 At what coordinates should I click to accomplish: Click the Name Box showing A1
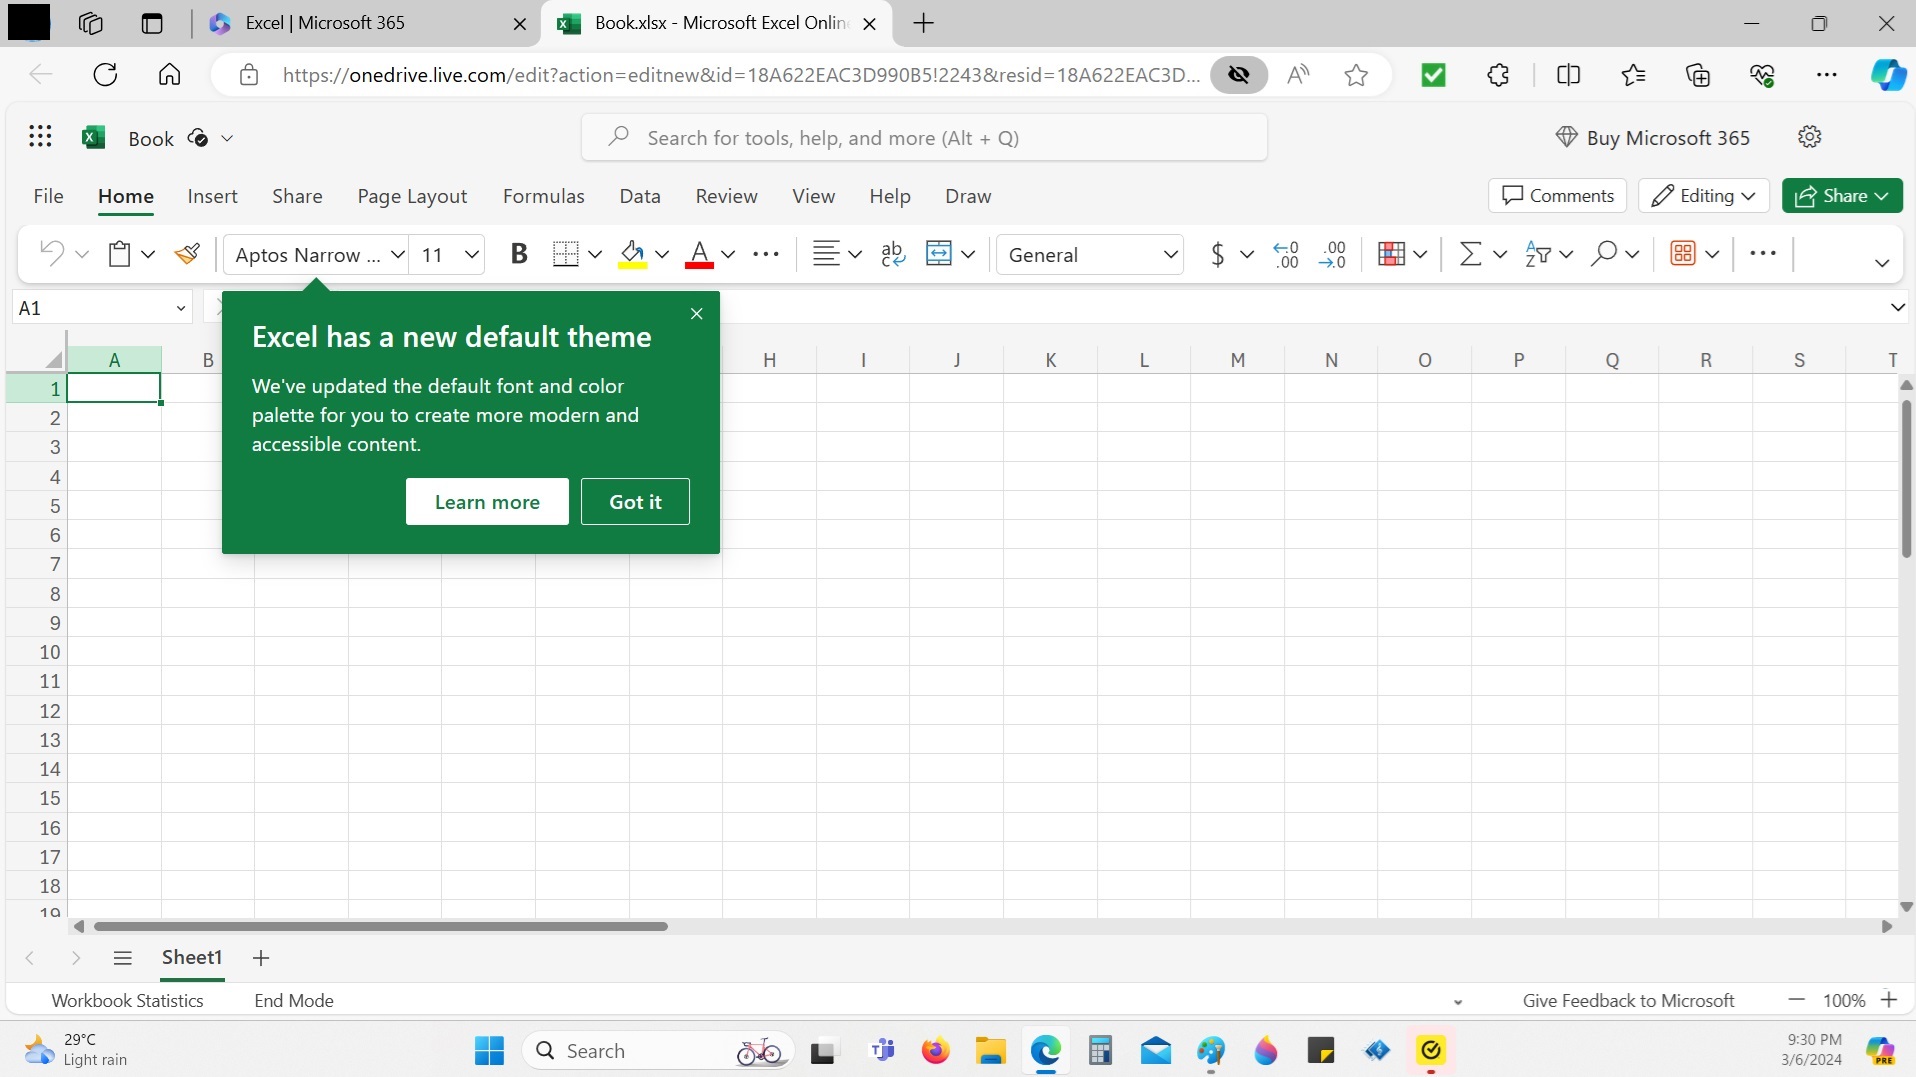click(90, 308)
